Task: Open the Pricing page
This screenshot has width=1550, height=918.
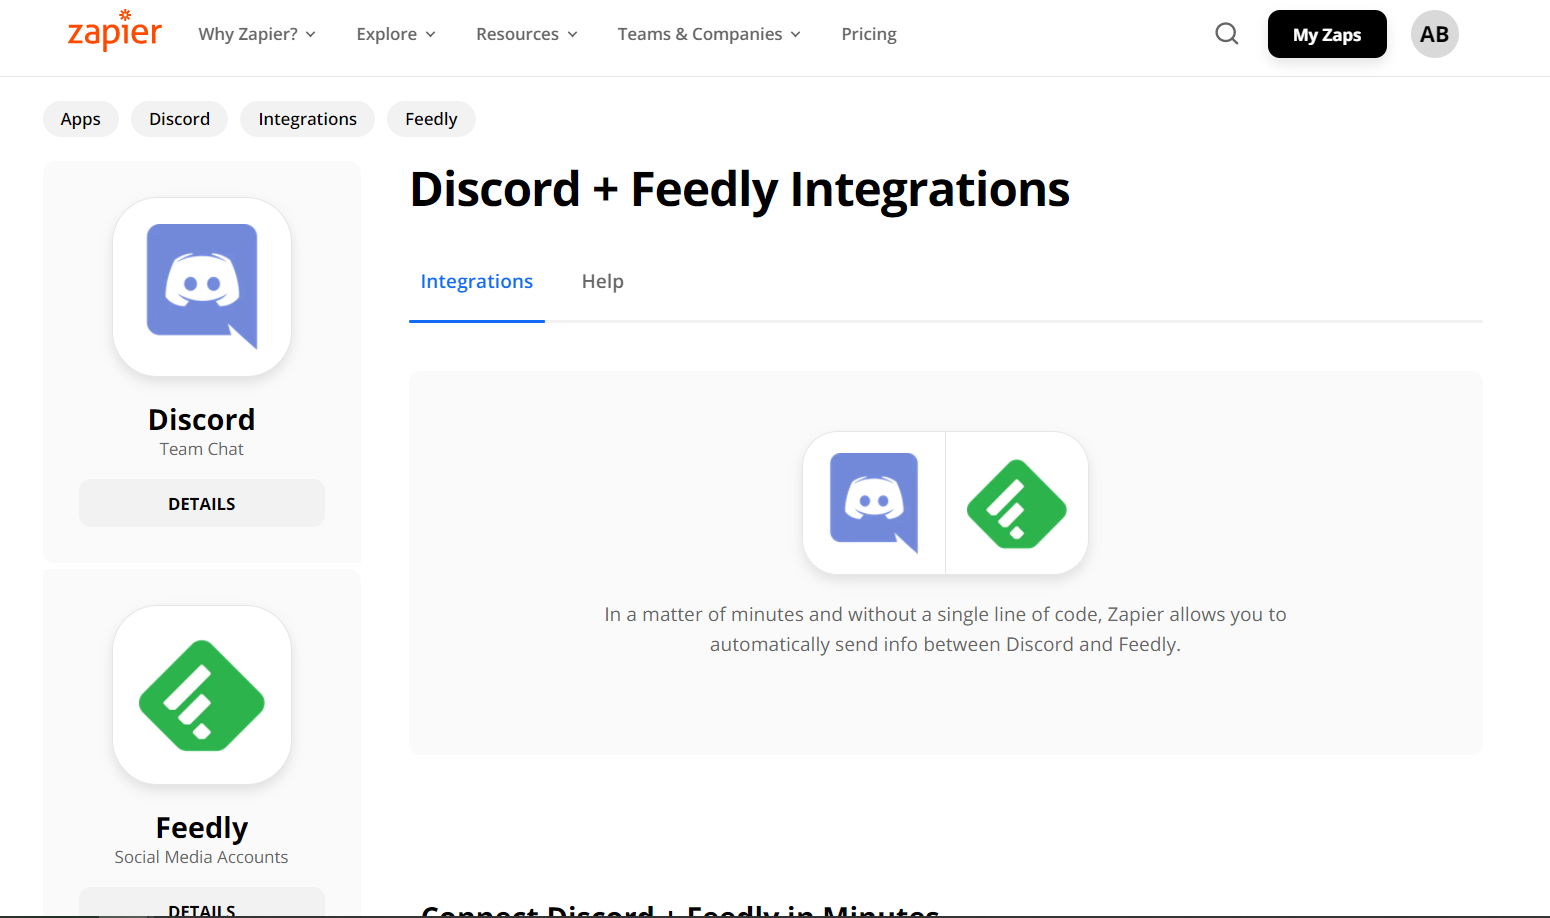Action: (869, 34)
